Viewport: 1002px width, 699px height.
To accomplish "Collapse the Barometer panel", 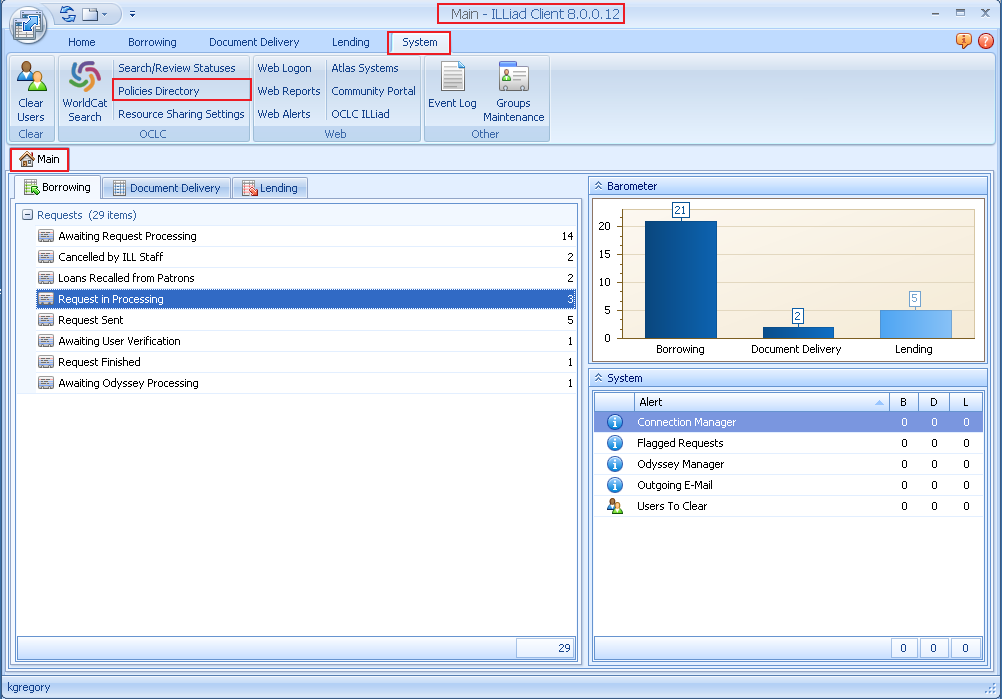I will click(598, 186).
